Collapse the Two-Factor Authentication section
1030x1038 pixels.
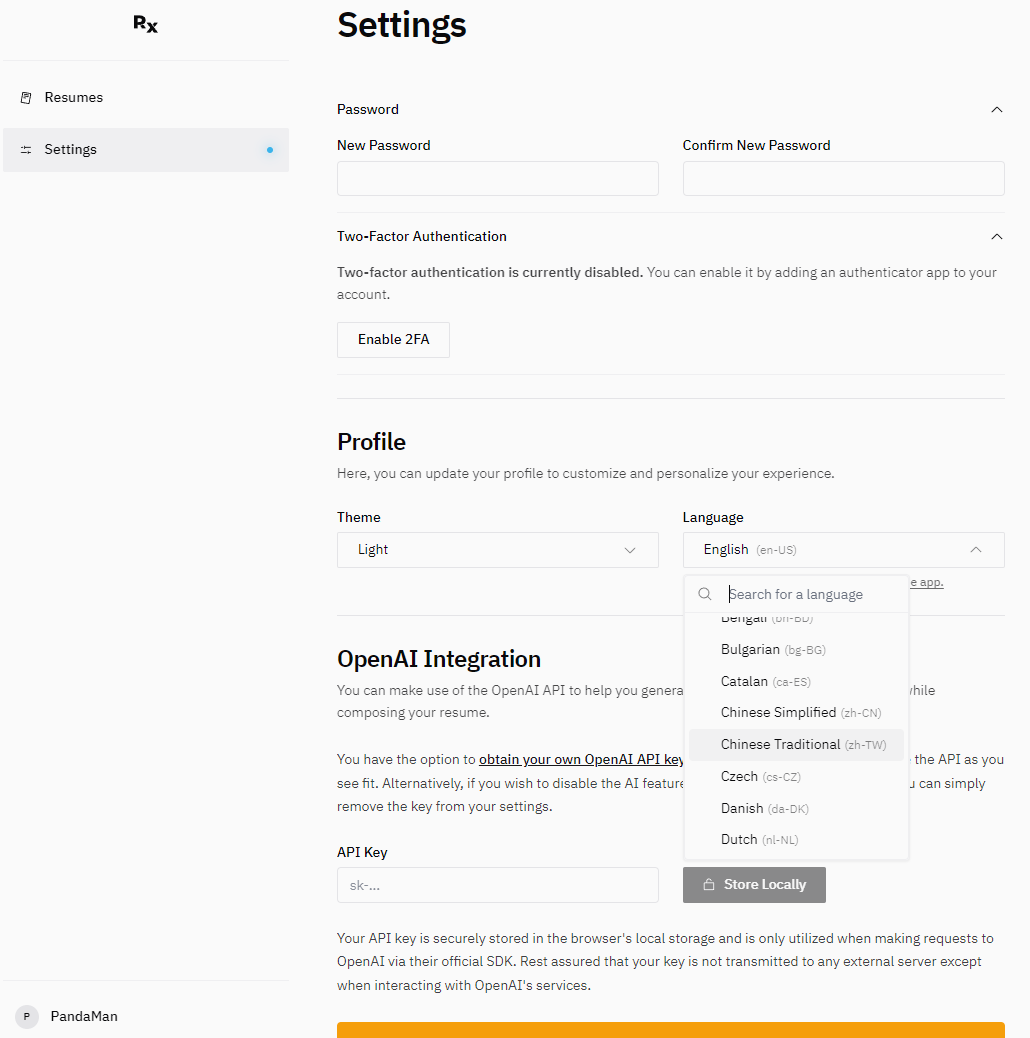click(x=996, y=237)
